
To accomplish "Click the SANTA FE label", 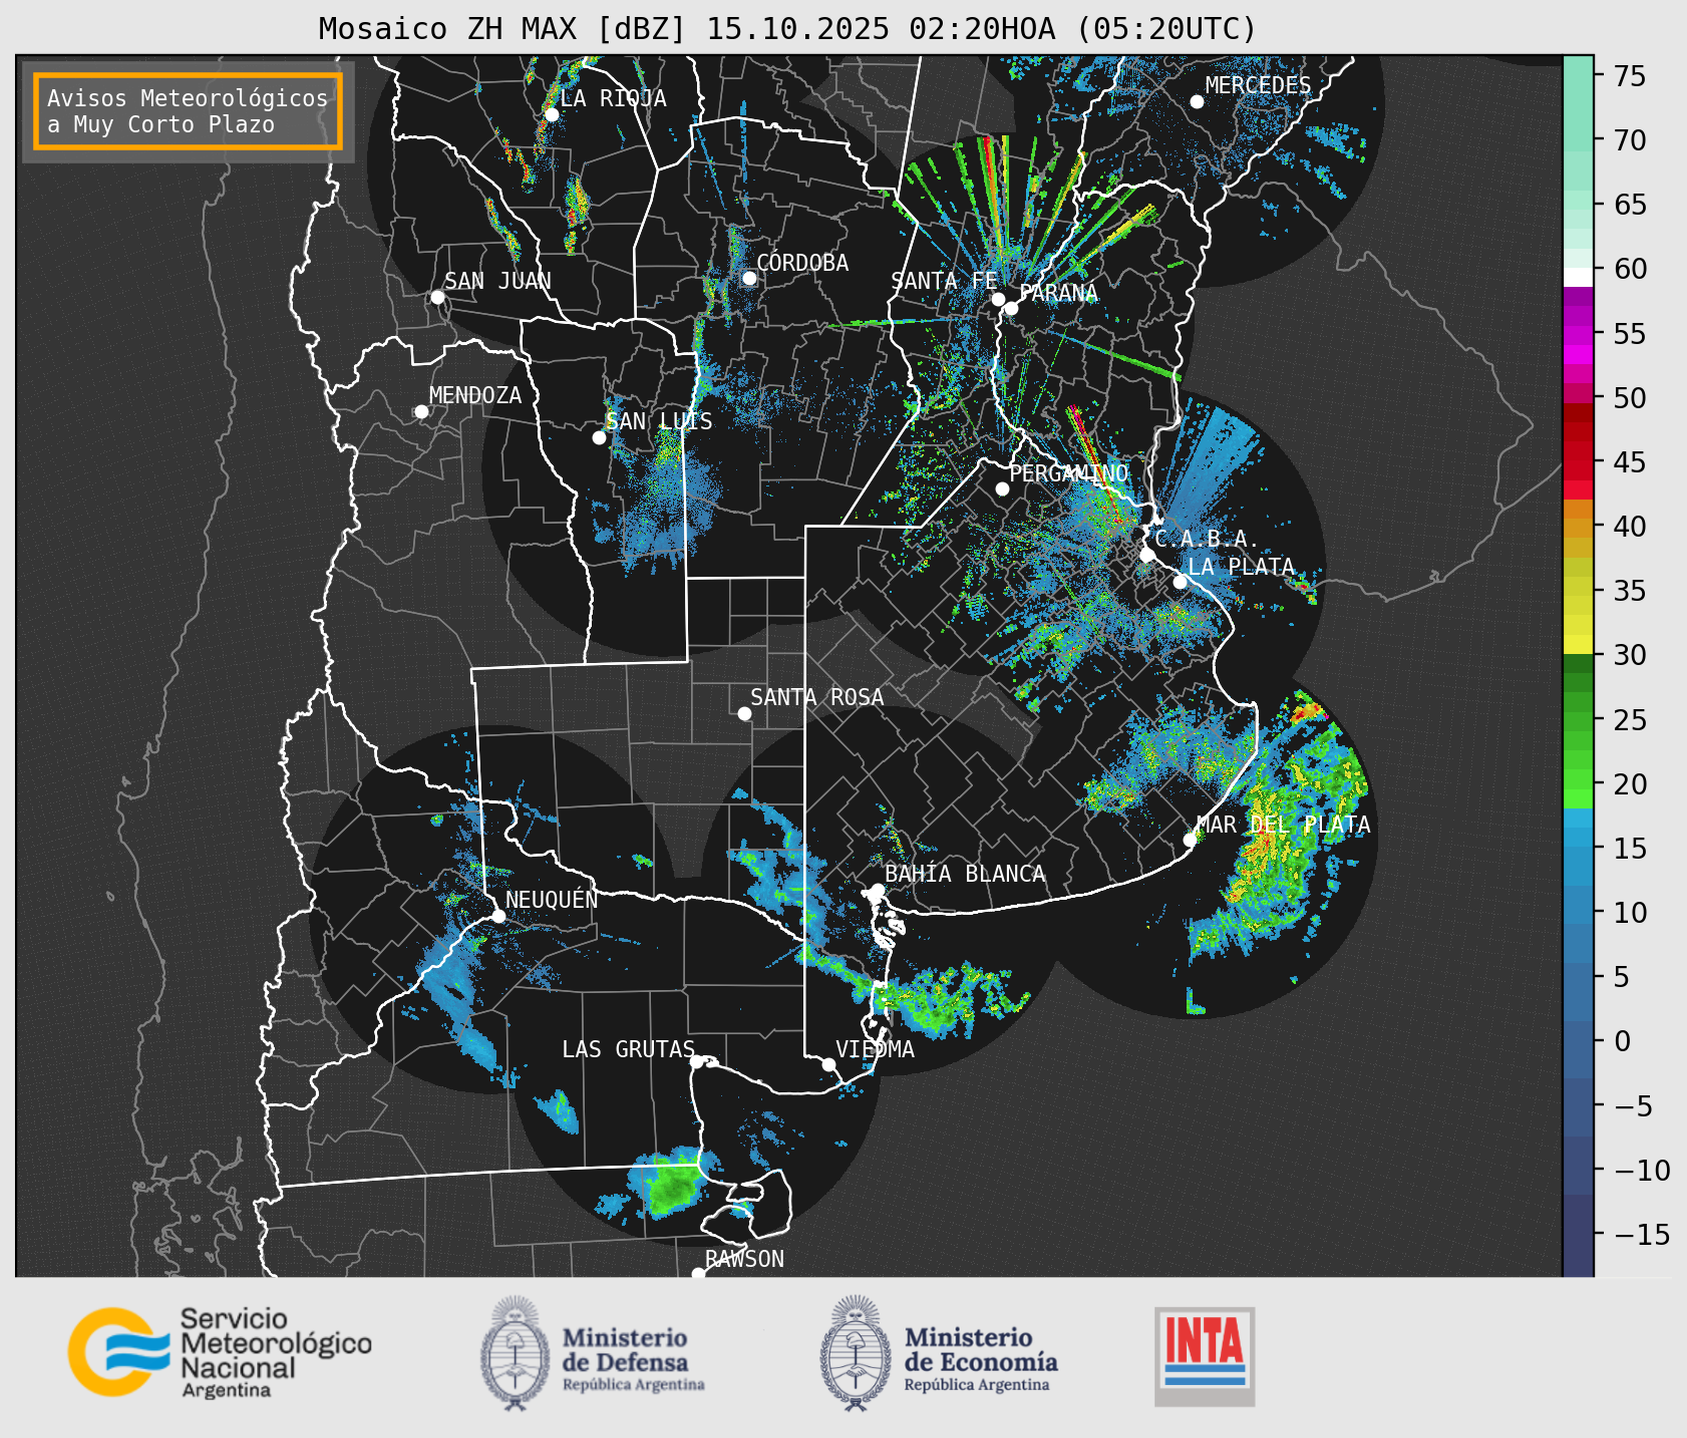I will [x=944, y=281].
